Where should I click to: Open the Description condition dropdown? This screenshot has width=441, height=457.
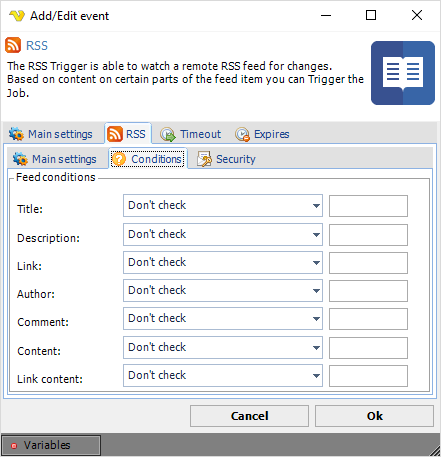[223, 235]
